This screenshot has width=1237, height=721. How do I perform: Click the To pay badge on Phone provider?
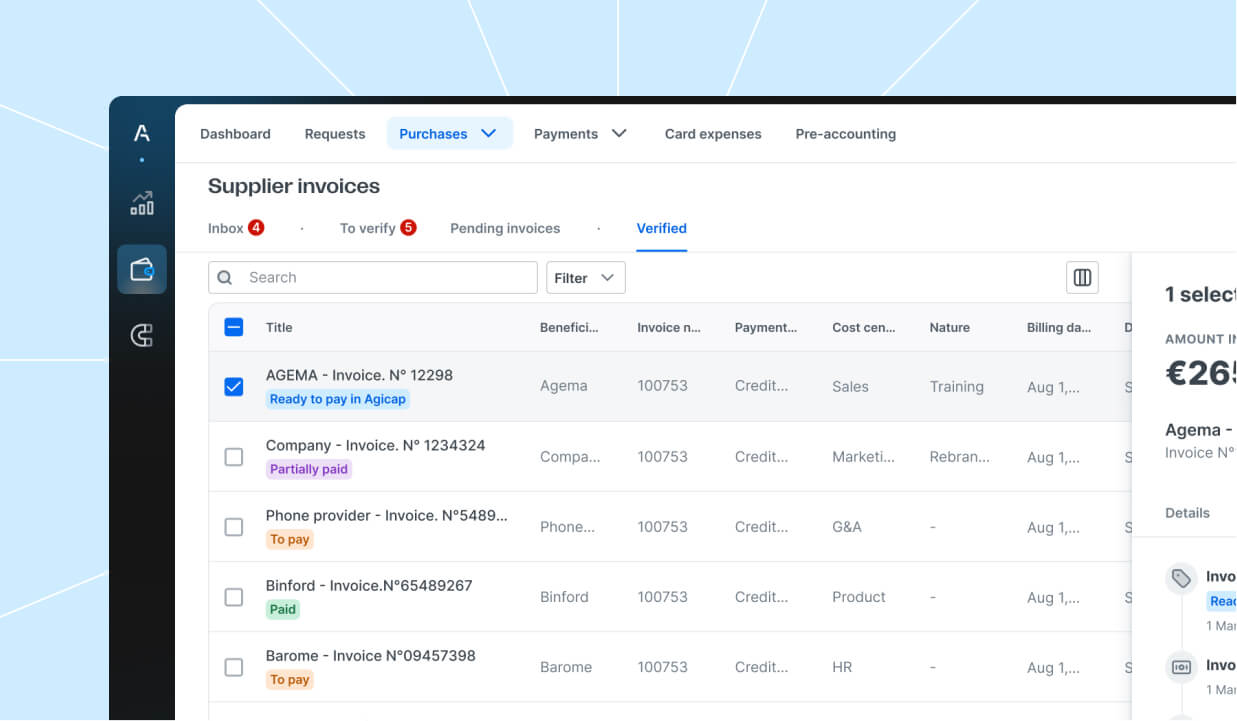tap(290, 539)
